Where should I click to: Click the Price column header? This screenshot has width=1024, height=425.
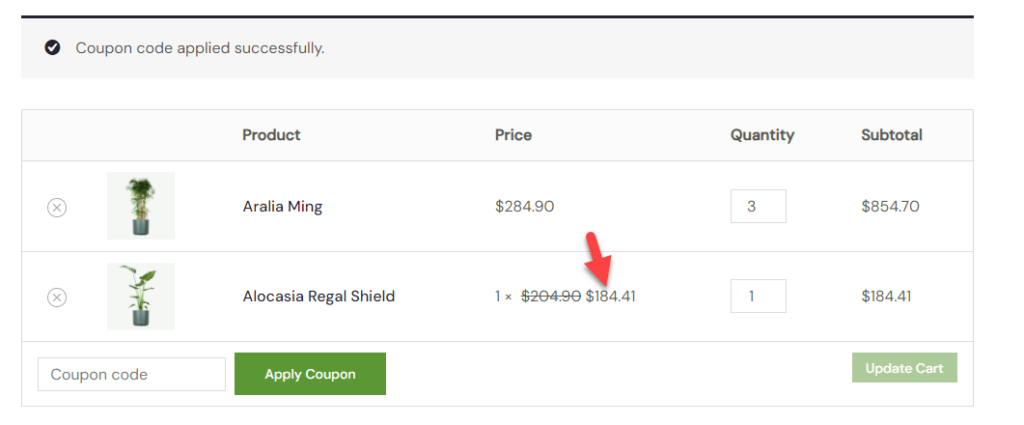(x=513, y=135)
